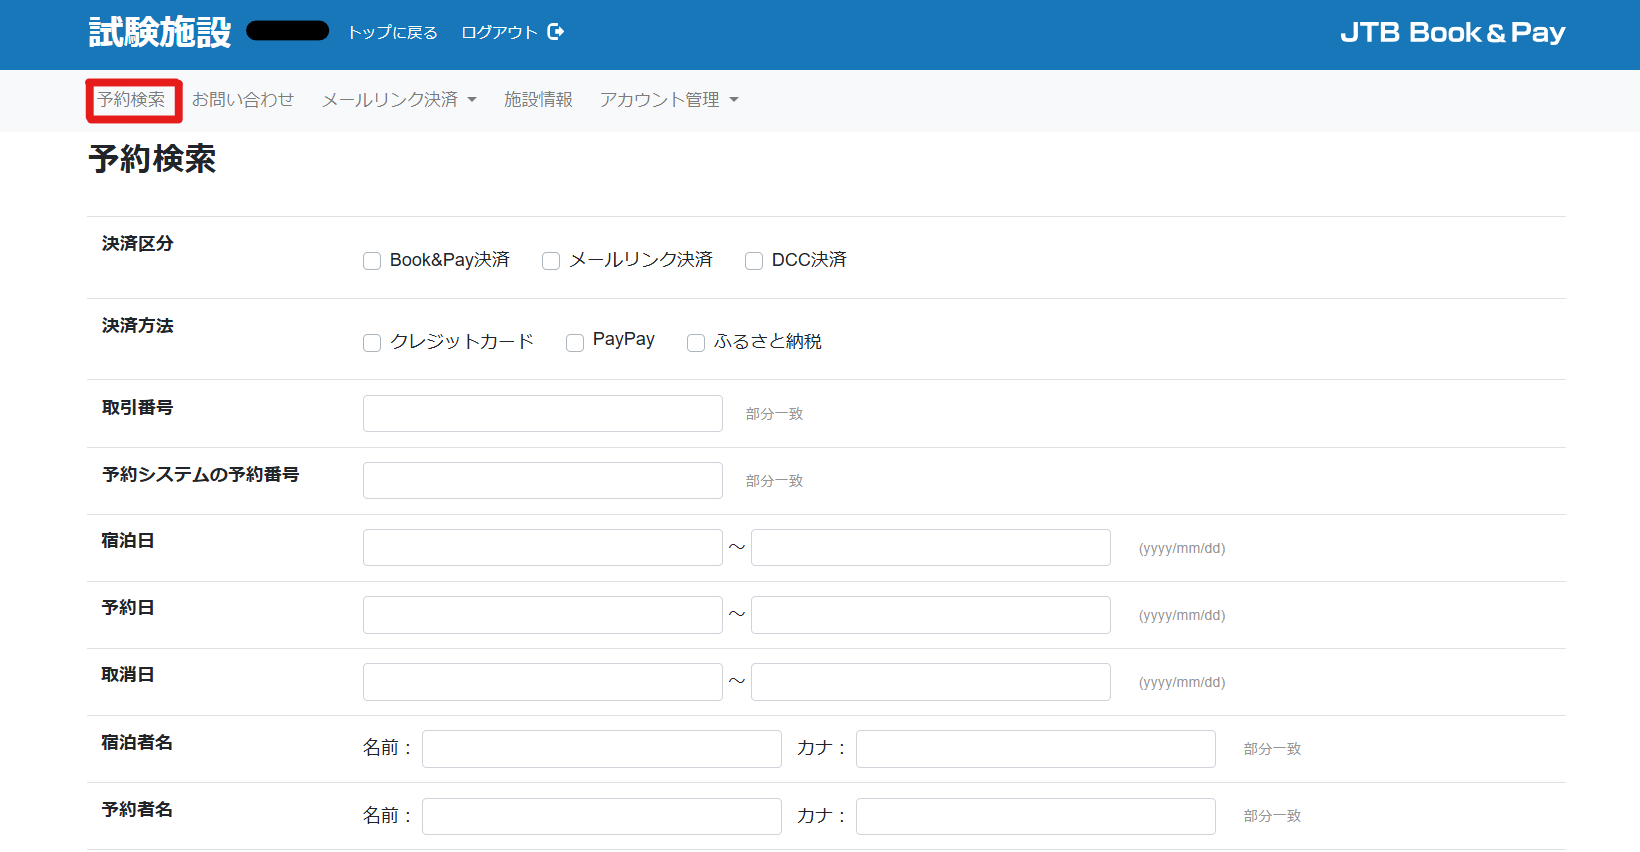Click the 決済方法 row label
This screenshot has height=852, width=1640.
[x=138, y=325]
